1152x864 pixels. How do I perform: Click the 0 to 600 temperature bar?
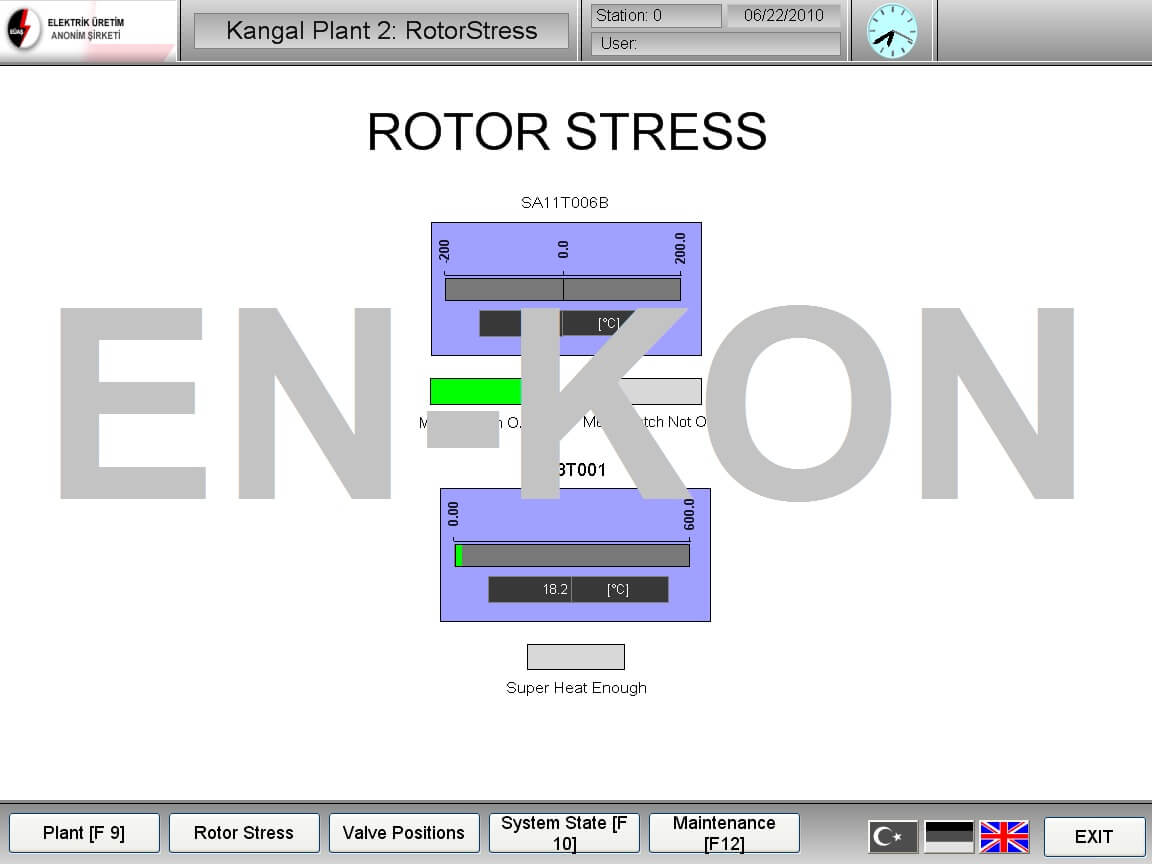(572, 555)
